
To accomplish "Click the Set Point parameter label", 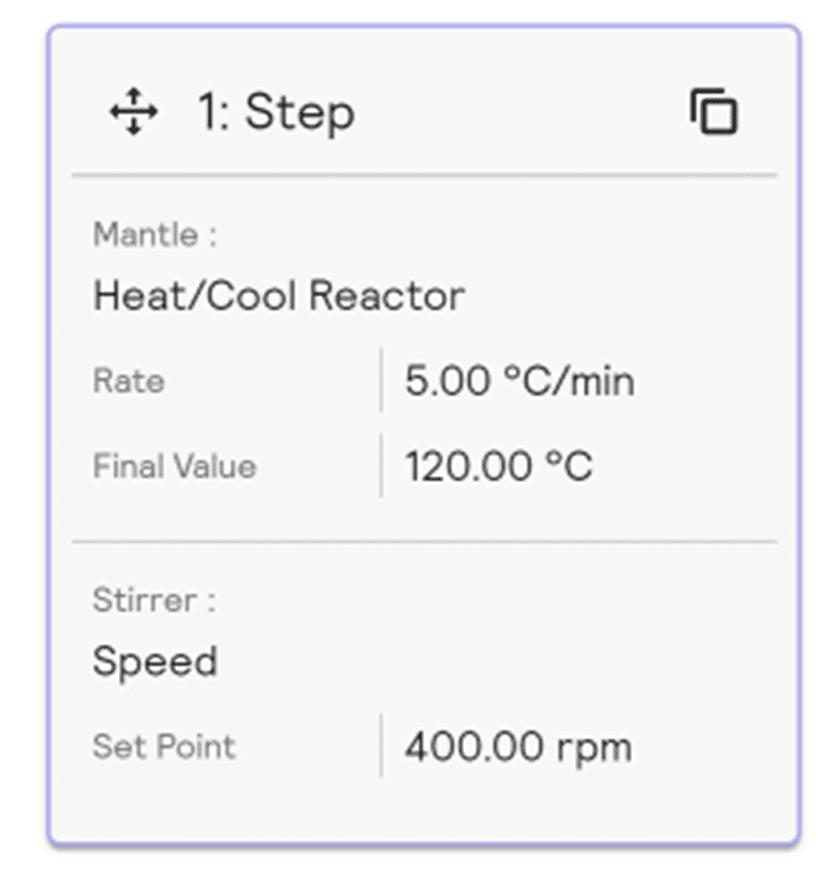I will 164,746.
